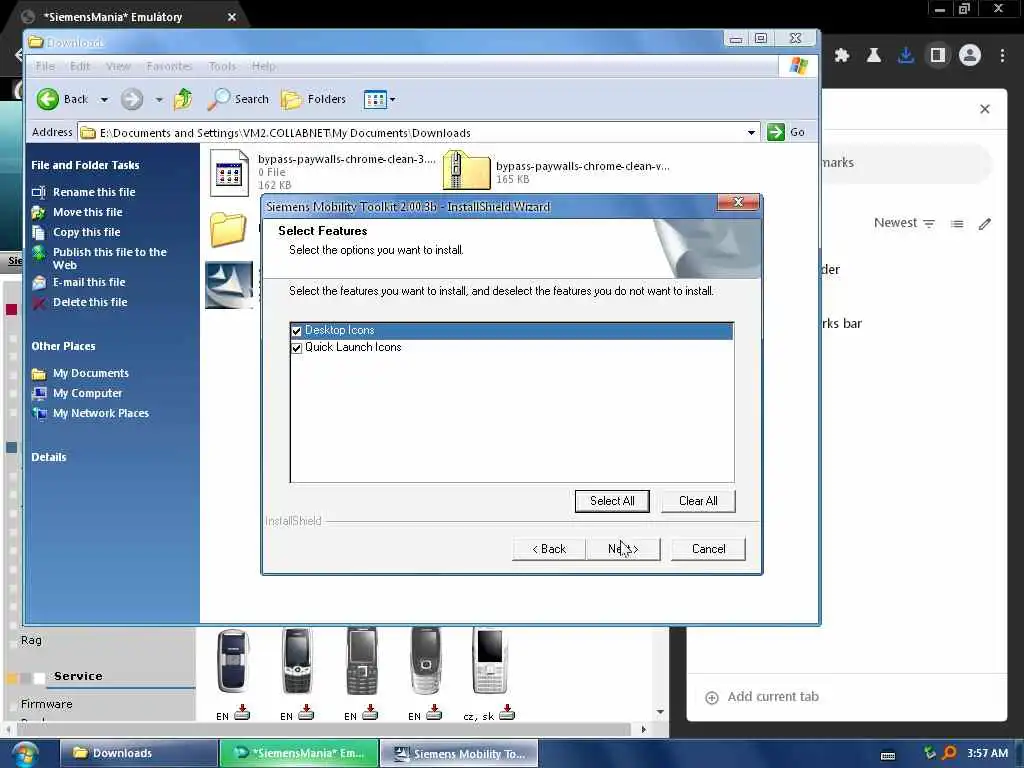Open the View menu
This screenshot has width=1024, height=768.
(118, 66)
